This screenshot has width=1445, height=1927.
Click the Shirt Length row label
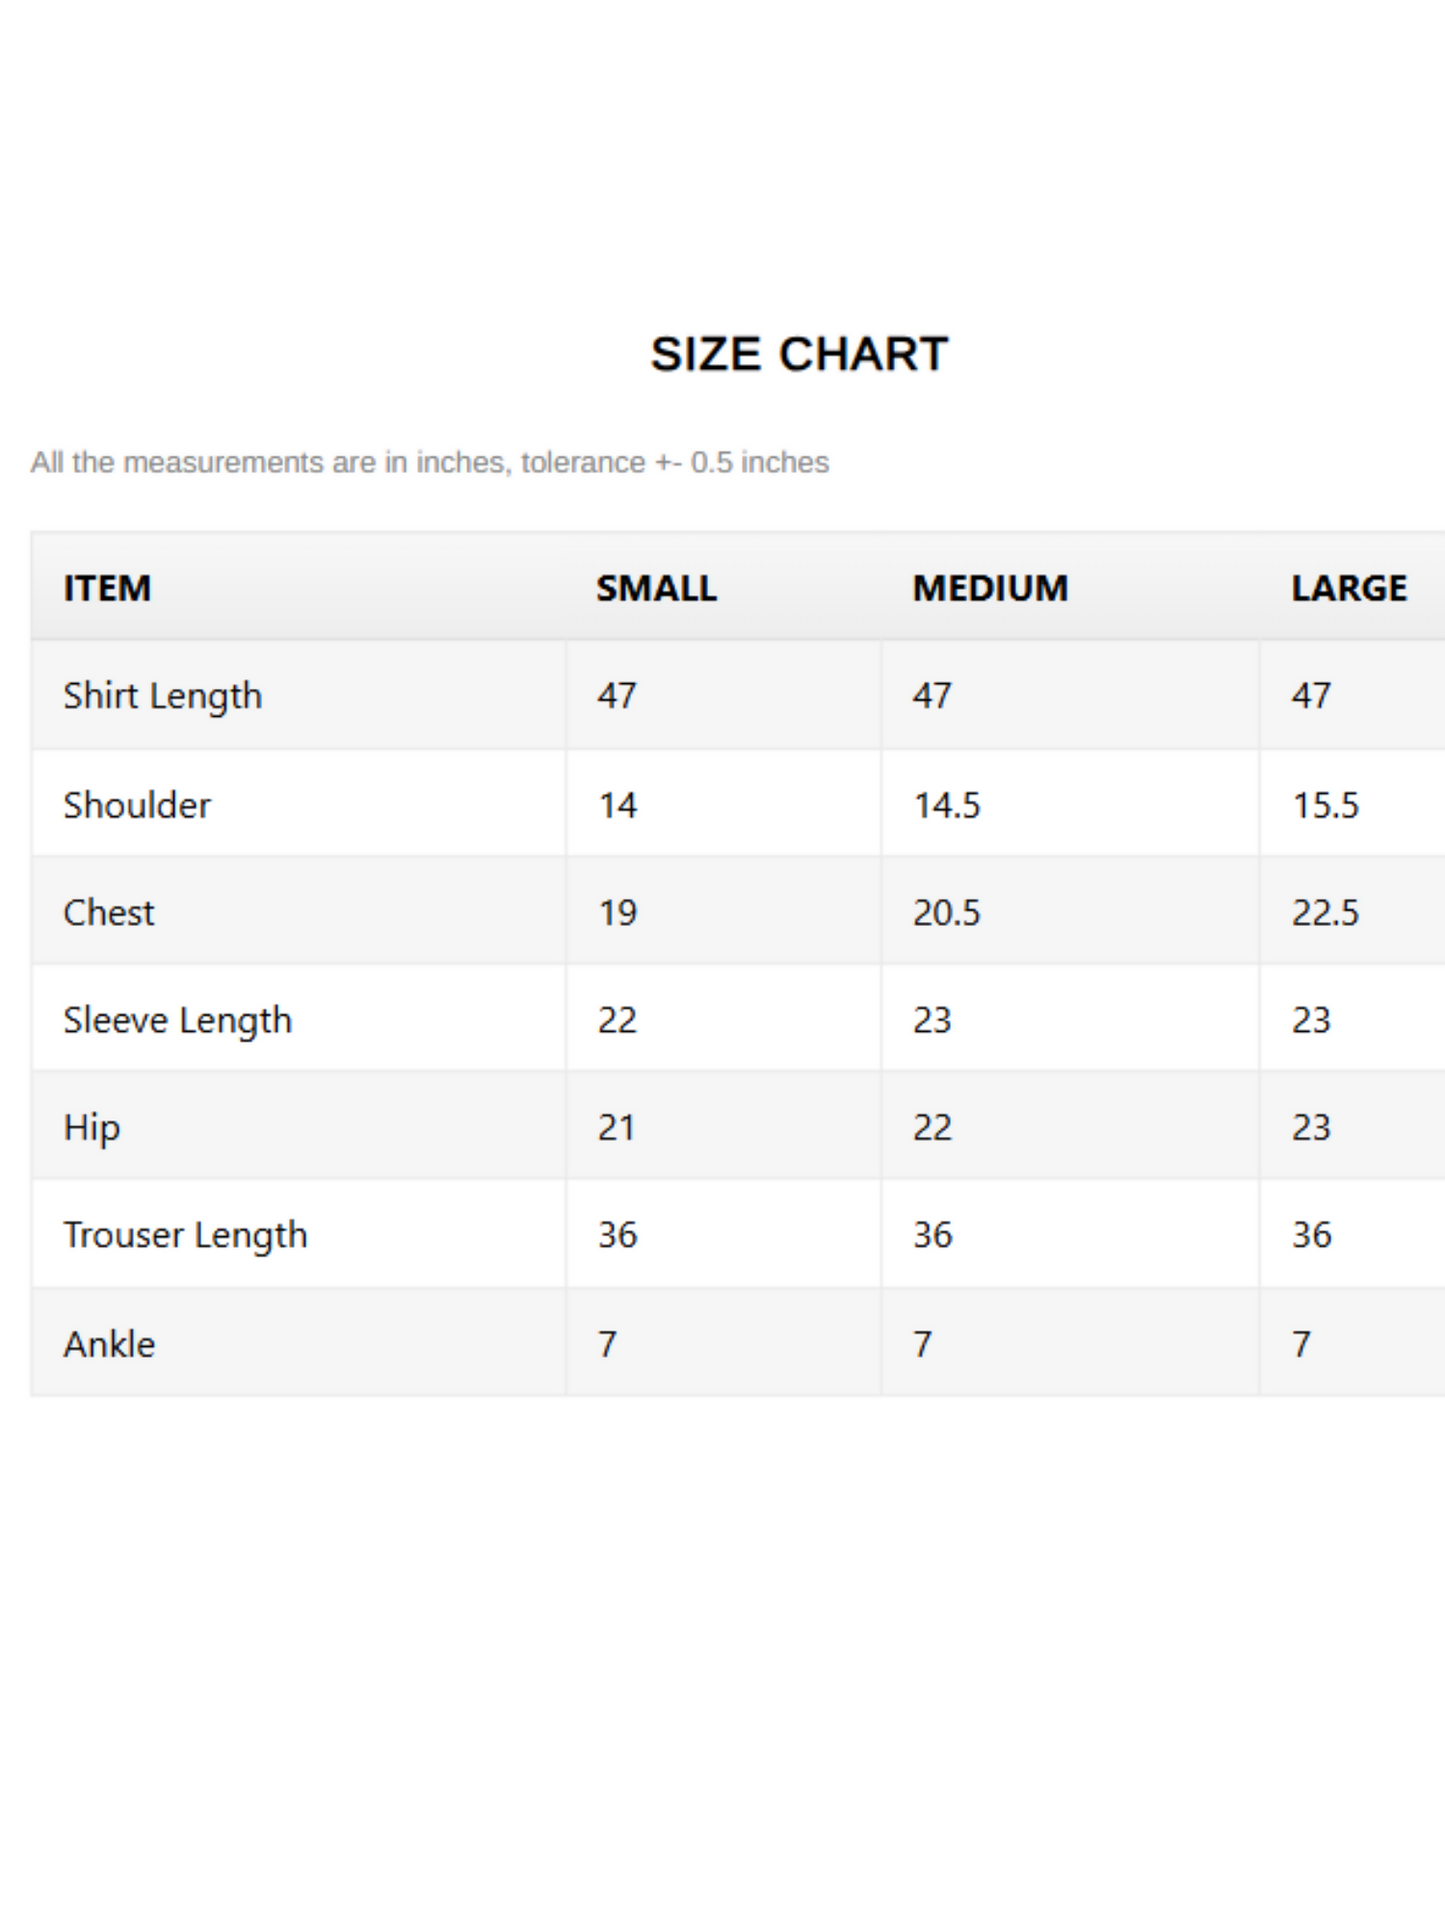[x=163, y=696]
